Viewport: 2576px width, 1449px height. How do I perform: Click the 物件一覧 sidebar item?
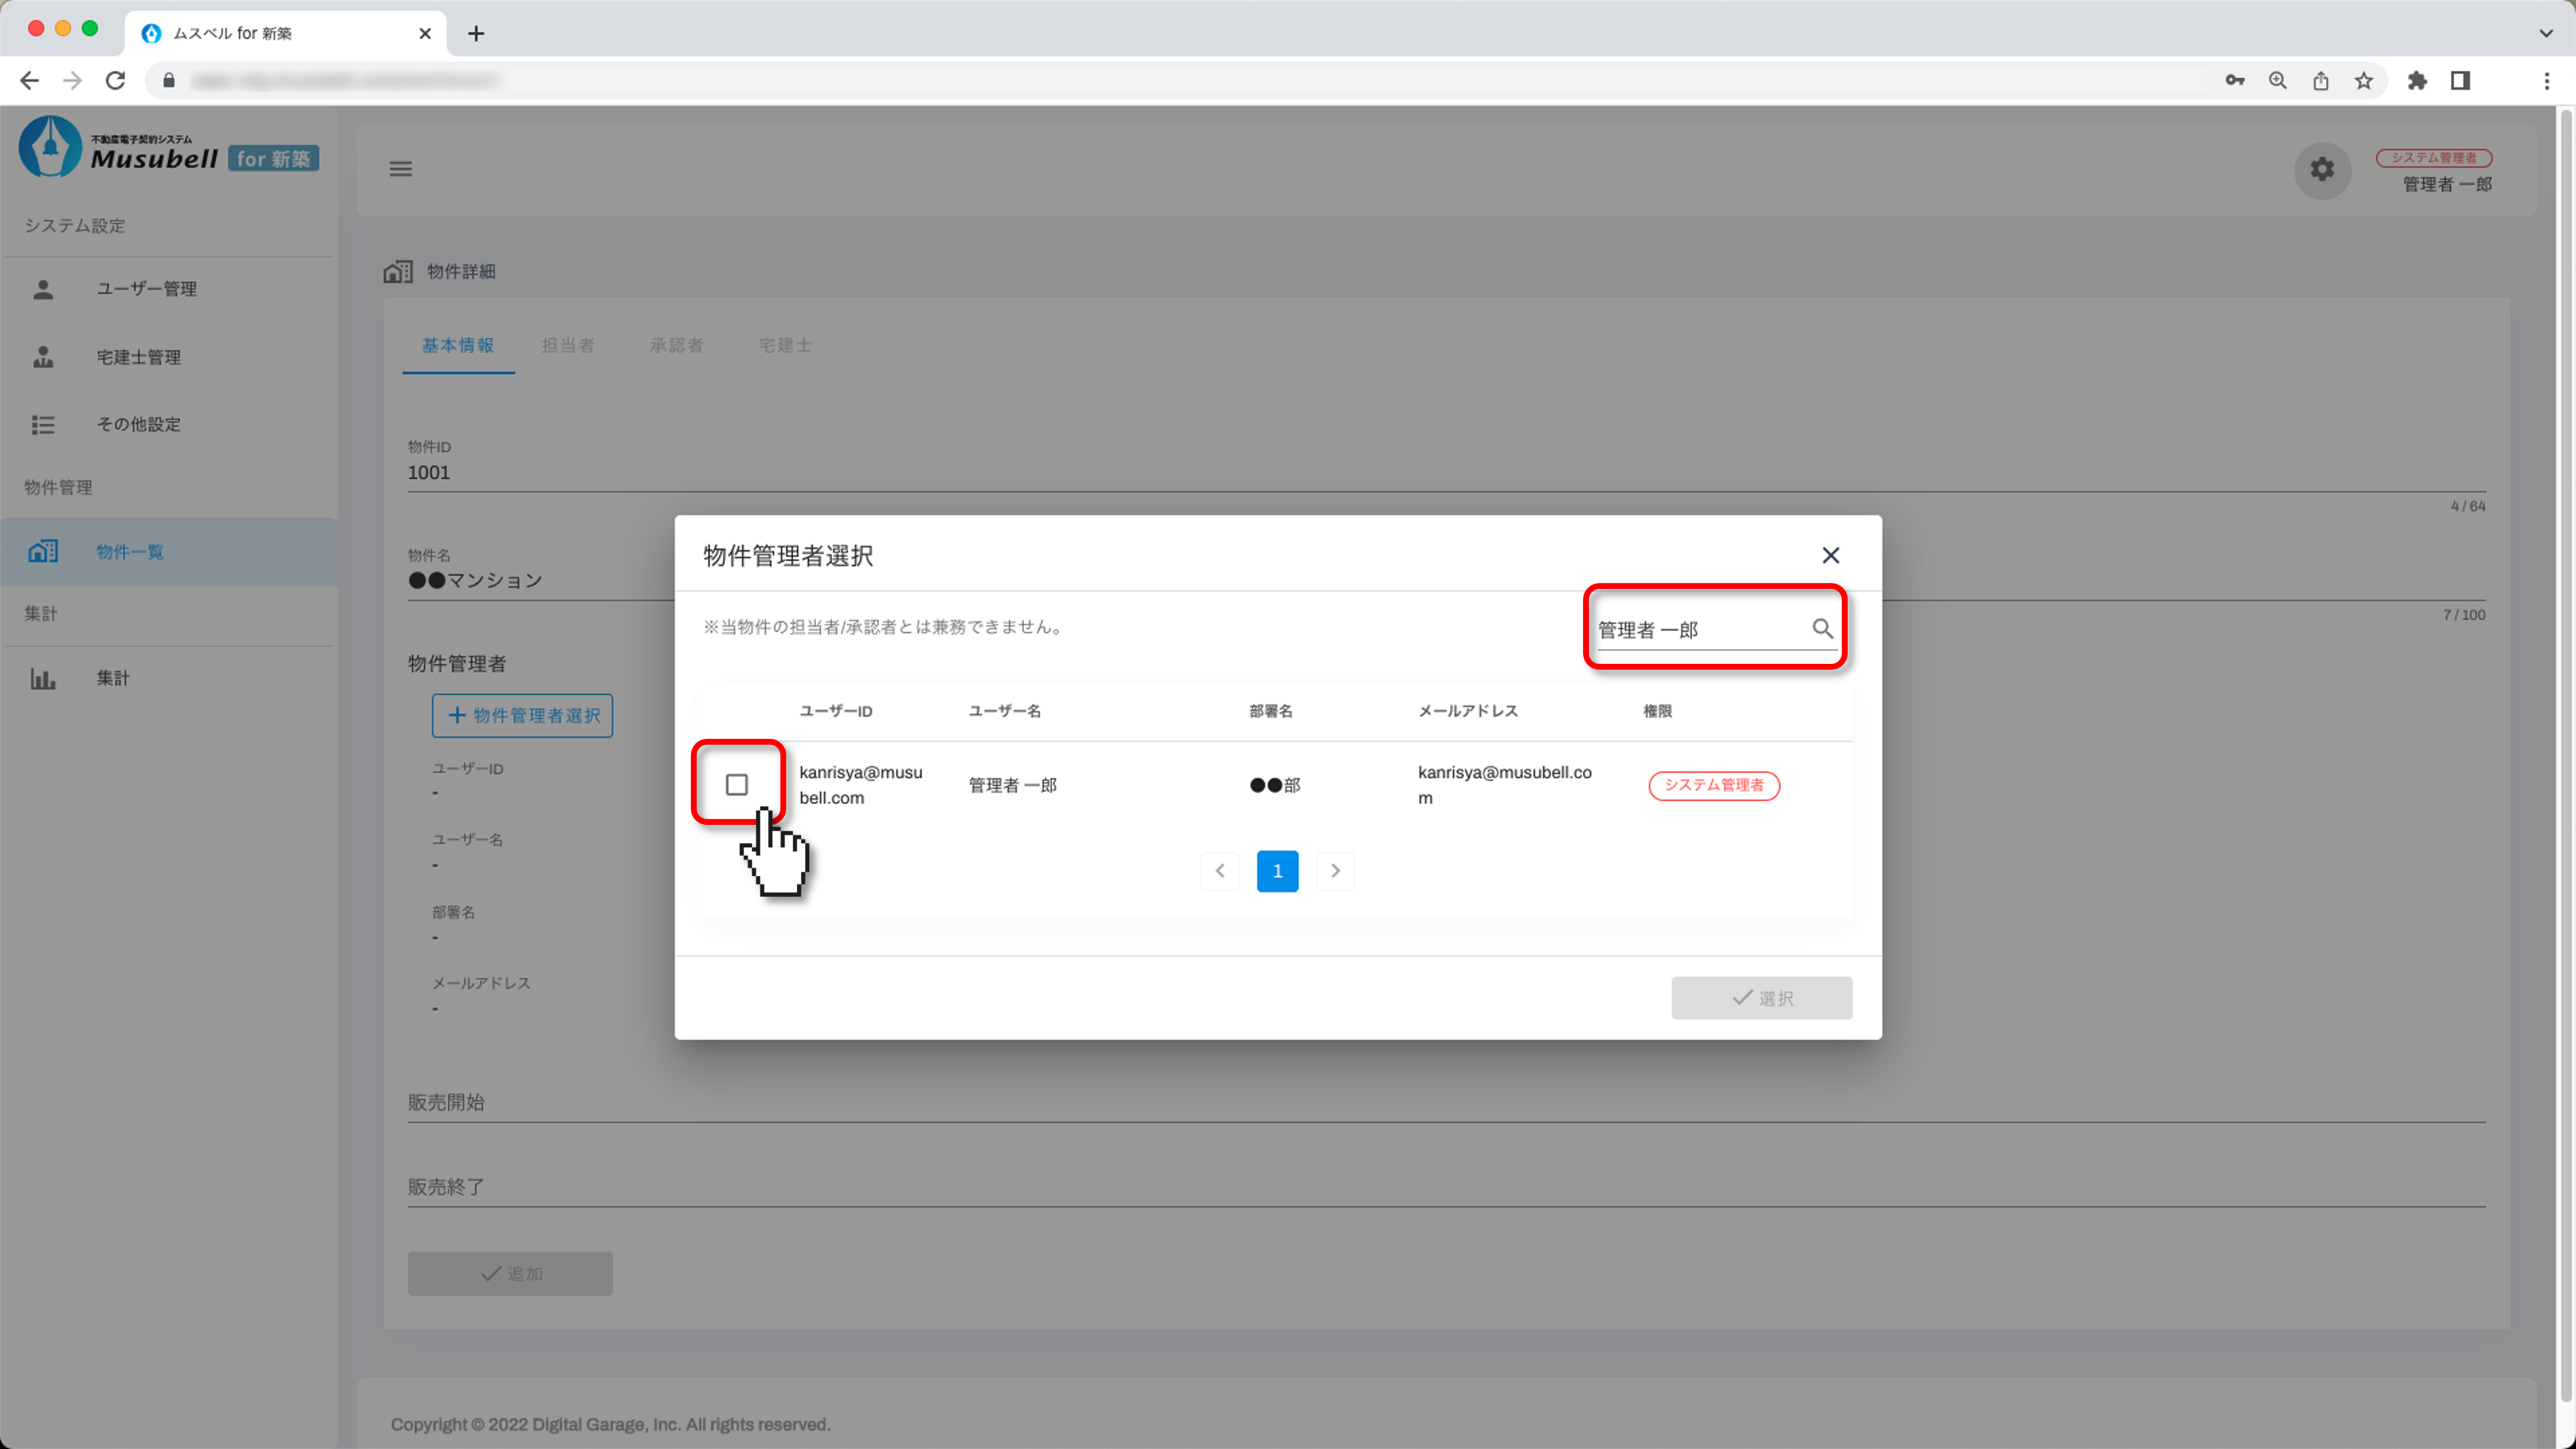point(130,552)
